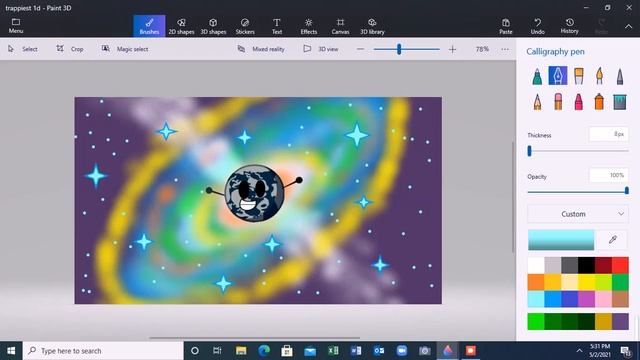The width and height of the screenshot is (640, 360).
Task: Select the Spray can brush
Action: pos(599,102)
